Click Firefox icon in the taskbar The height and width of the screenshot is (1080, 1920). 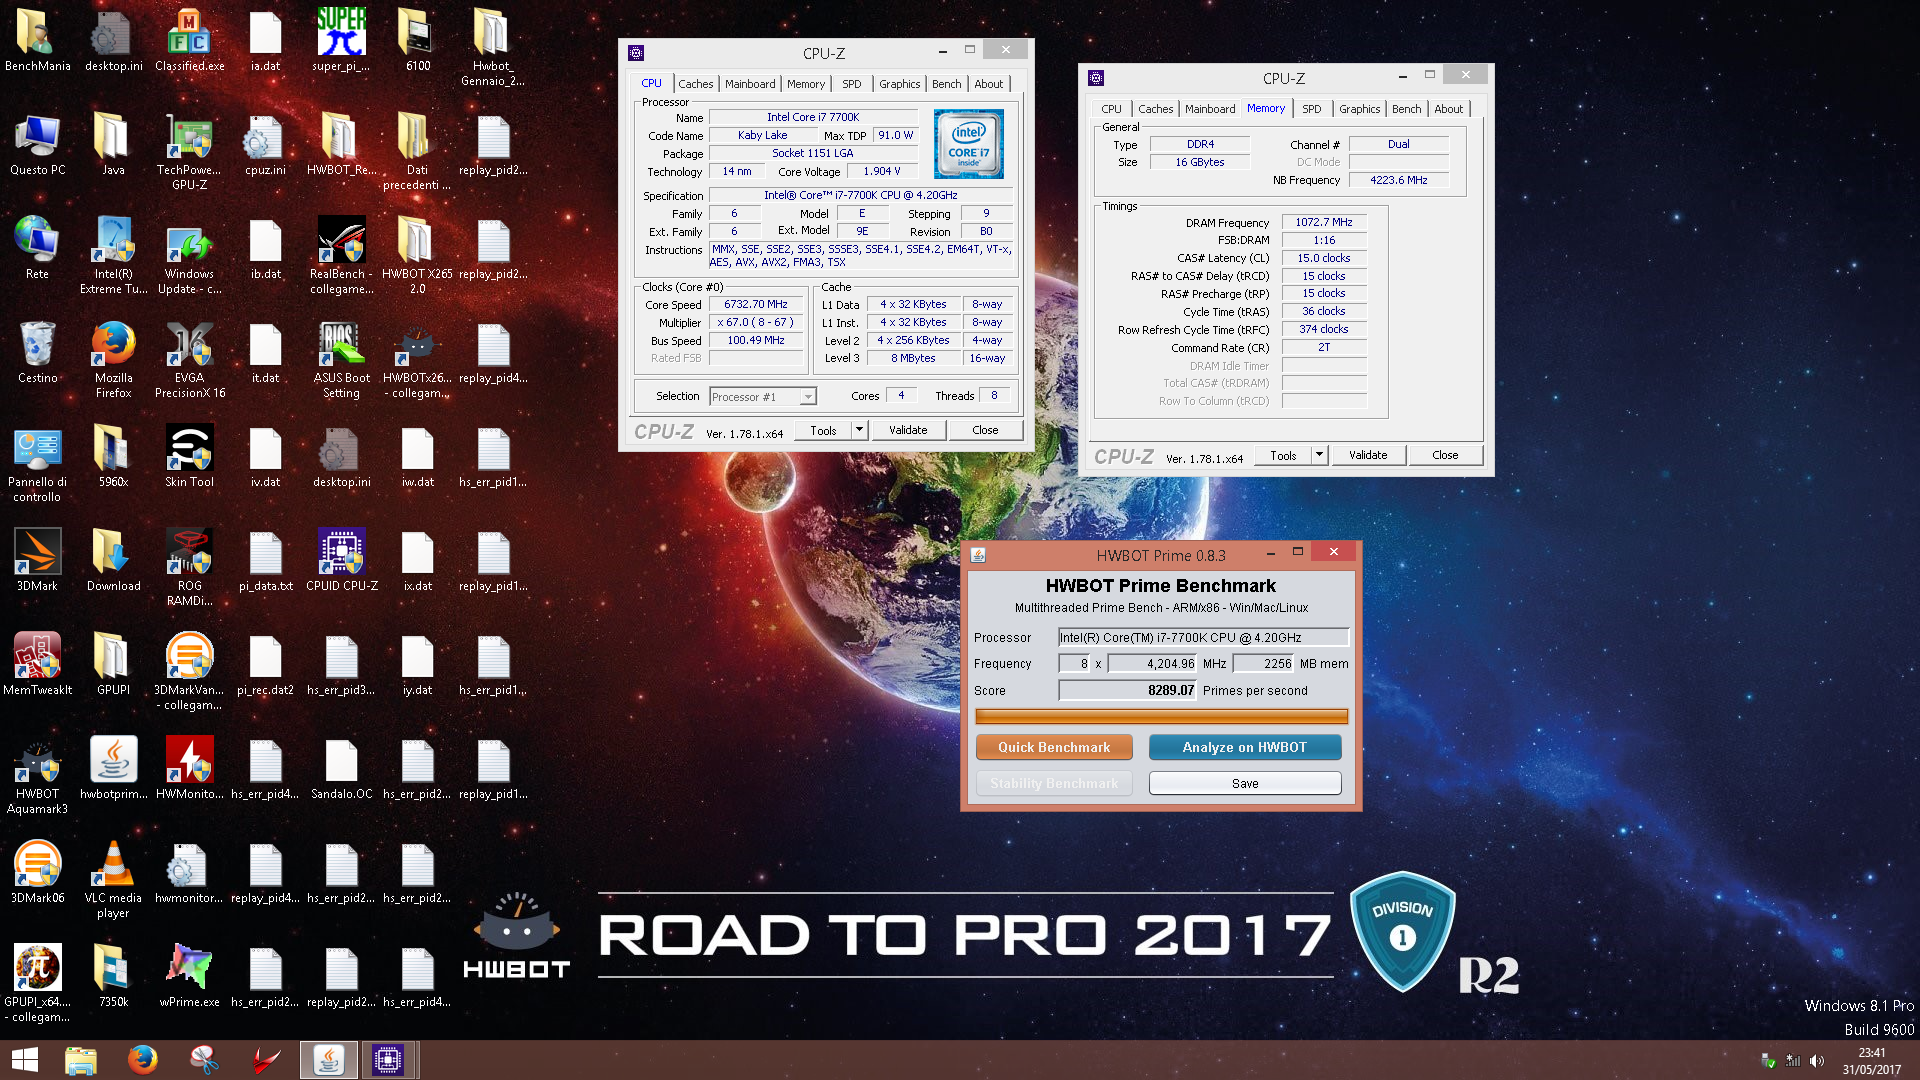(143, 1060)
